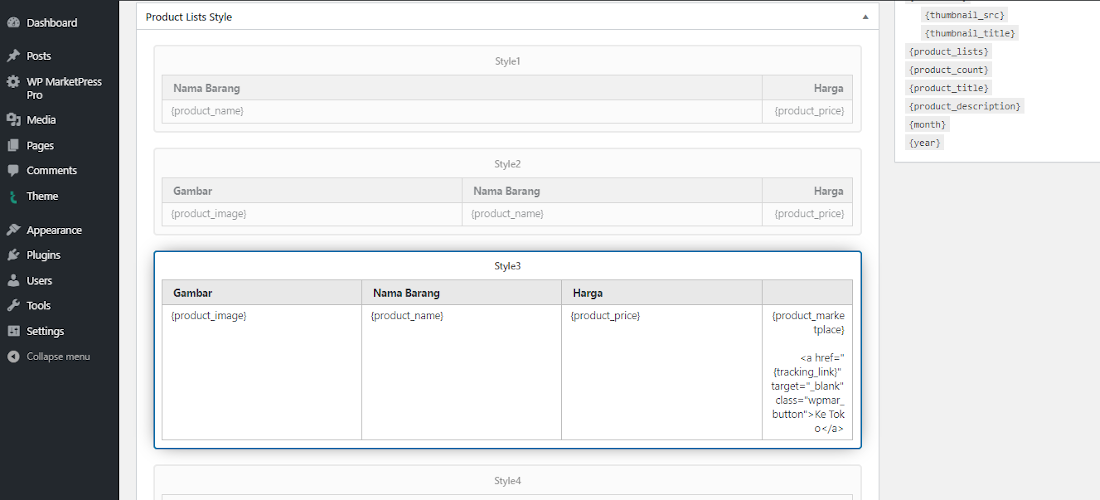The image size is (1100, 500).
Task: Click the Collapse menu arrow icon
Action: coord(13,356)
